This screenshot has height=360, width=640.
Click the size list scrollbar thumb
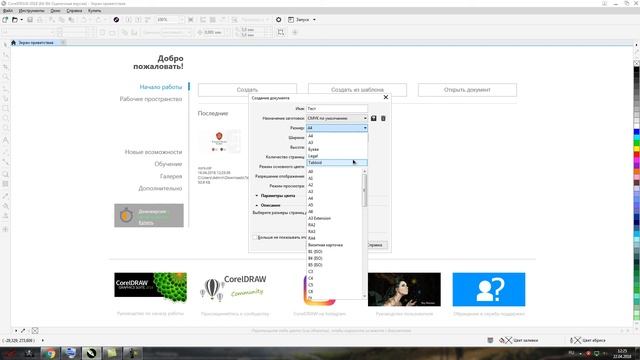(x=364, y=190)
